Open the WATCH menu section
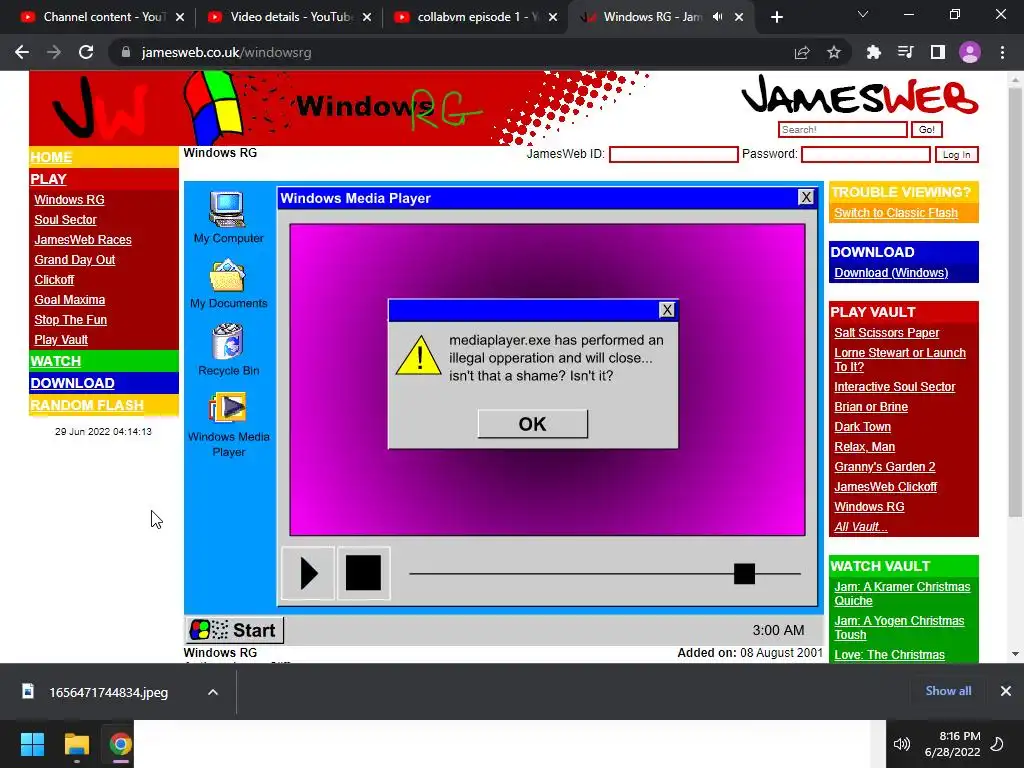Viewport: 1024px width, 768px height. click(56, 361)
